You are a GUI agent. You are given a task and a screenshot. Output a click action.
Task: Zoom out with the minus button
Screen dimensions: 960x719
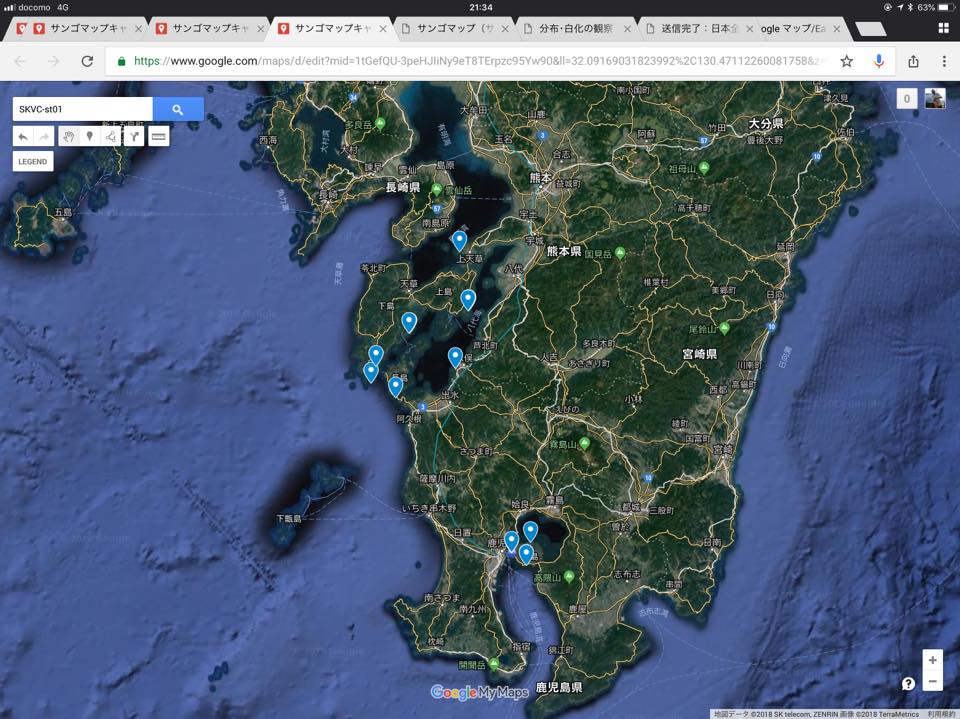[932, 682]
